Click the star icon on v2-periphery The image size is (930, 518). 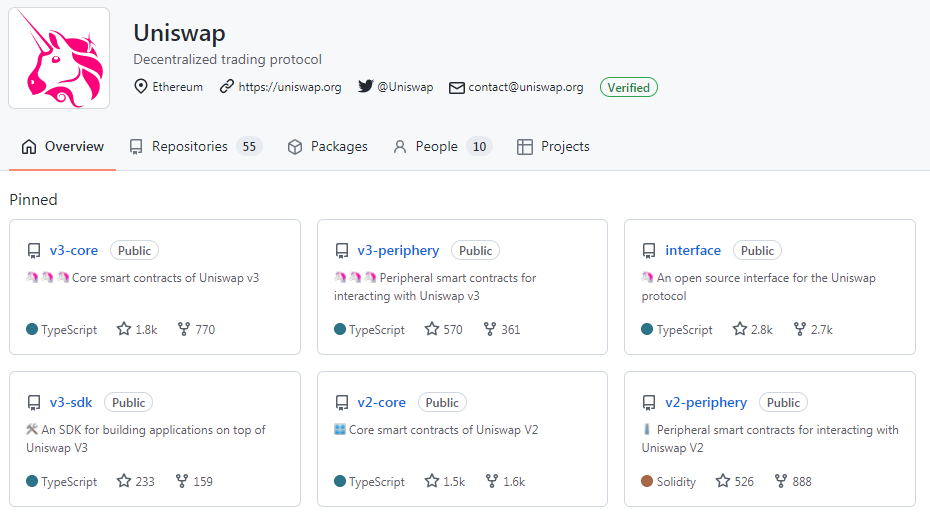[722, 481]
